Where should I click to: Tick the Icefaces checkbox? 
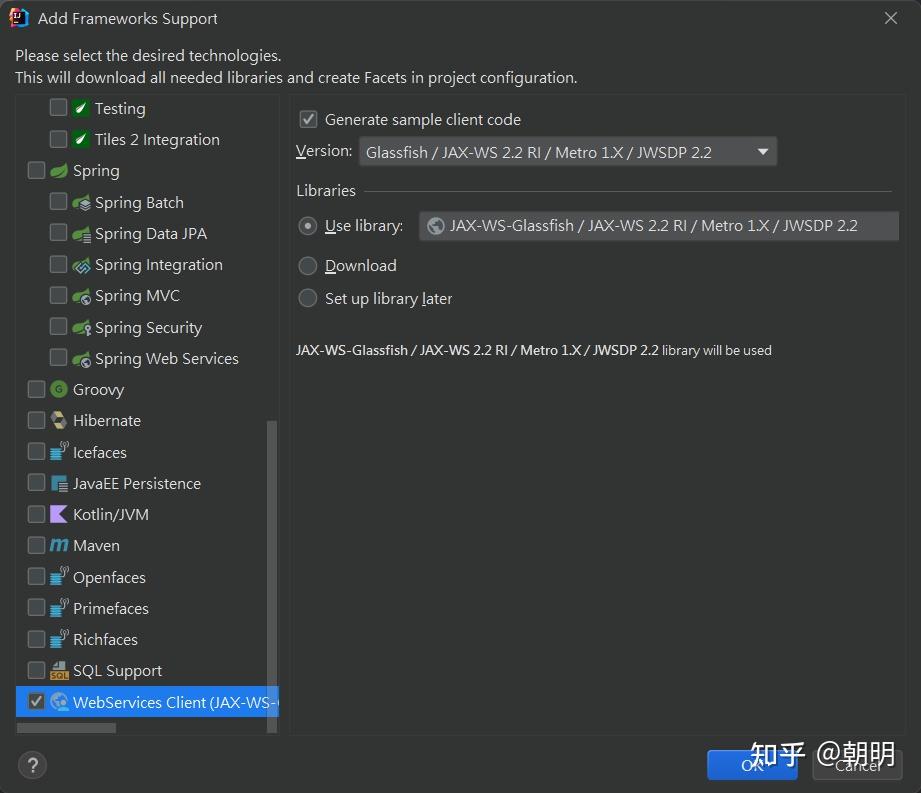[36, 451]
